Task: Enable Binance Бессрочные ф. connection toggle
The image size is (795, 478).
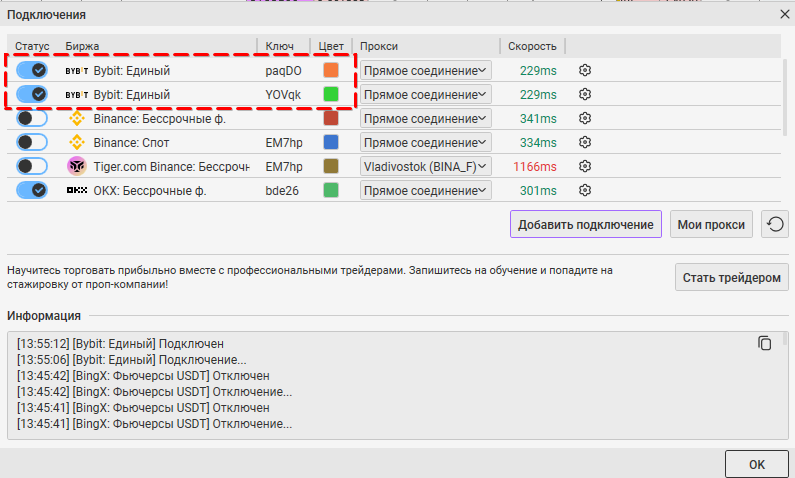Action: [x=32, y=118]
